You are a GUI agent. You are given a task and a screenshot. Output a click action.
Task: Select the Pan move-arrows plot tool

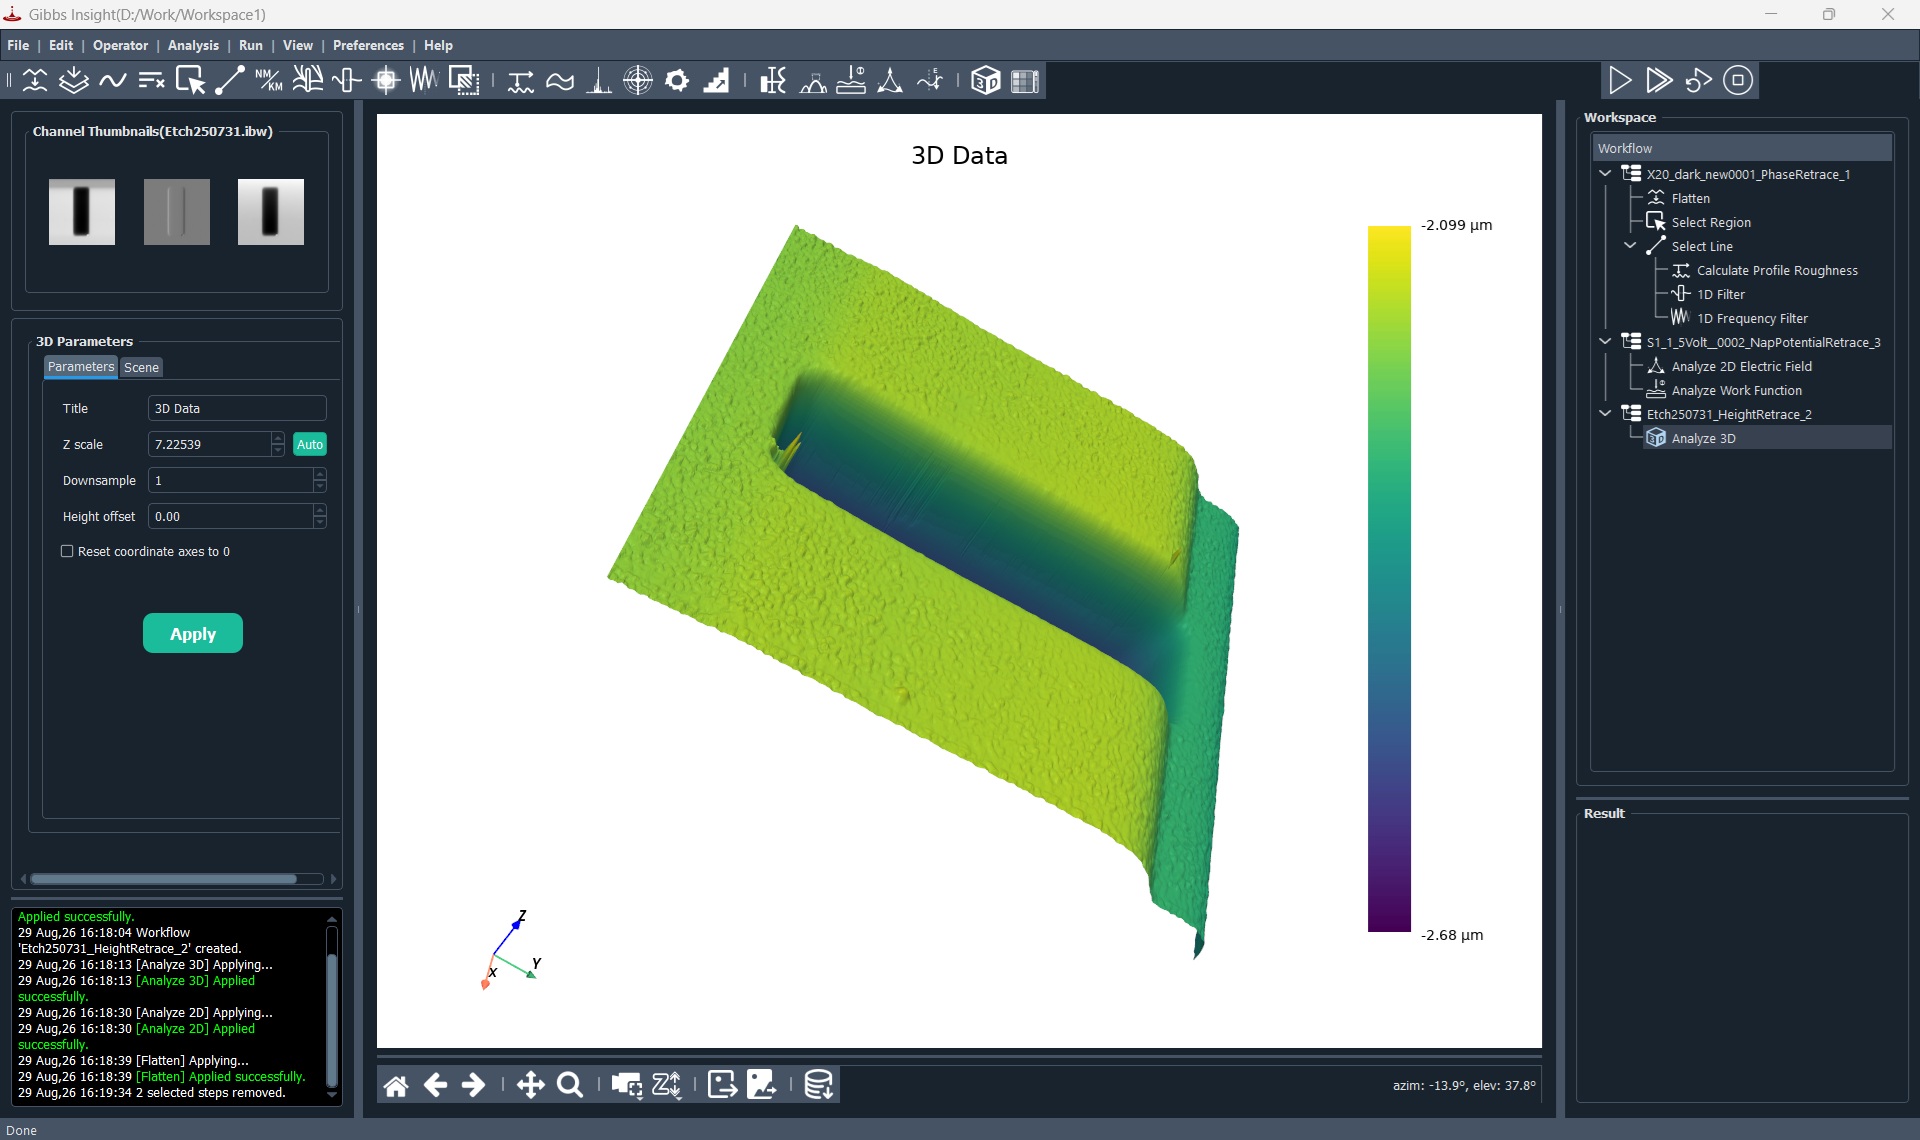click(x=531, y=1085)
